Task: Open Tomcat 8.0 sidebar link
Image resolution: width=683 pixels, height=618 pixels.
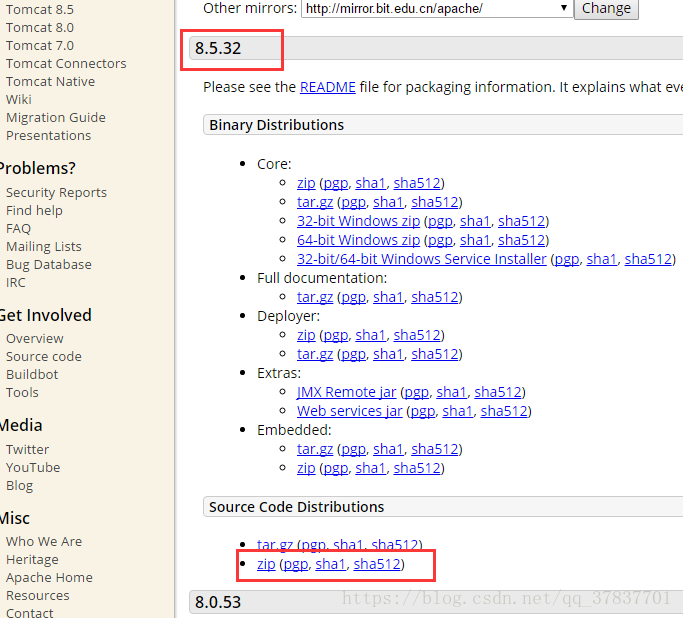Action: tap(40, 27)
